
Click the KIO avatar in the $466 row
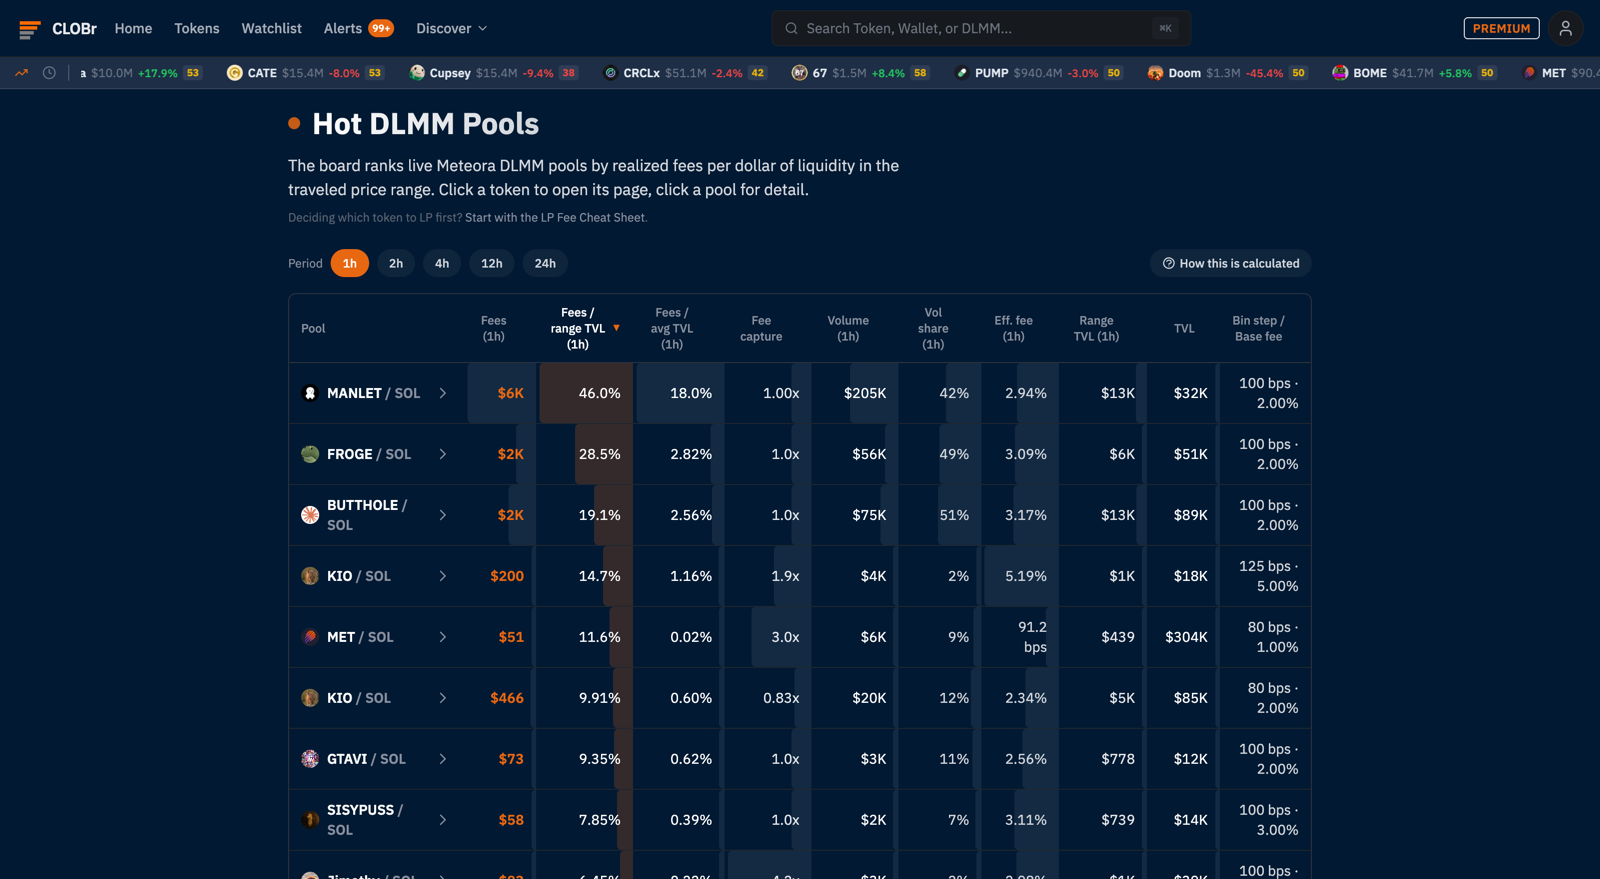(x=310, y=698)
